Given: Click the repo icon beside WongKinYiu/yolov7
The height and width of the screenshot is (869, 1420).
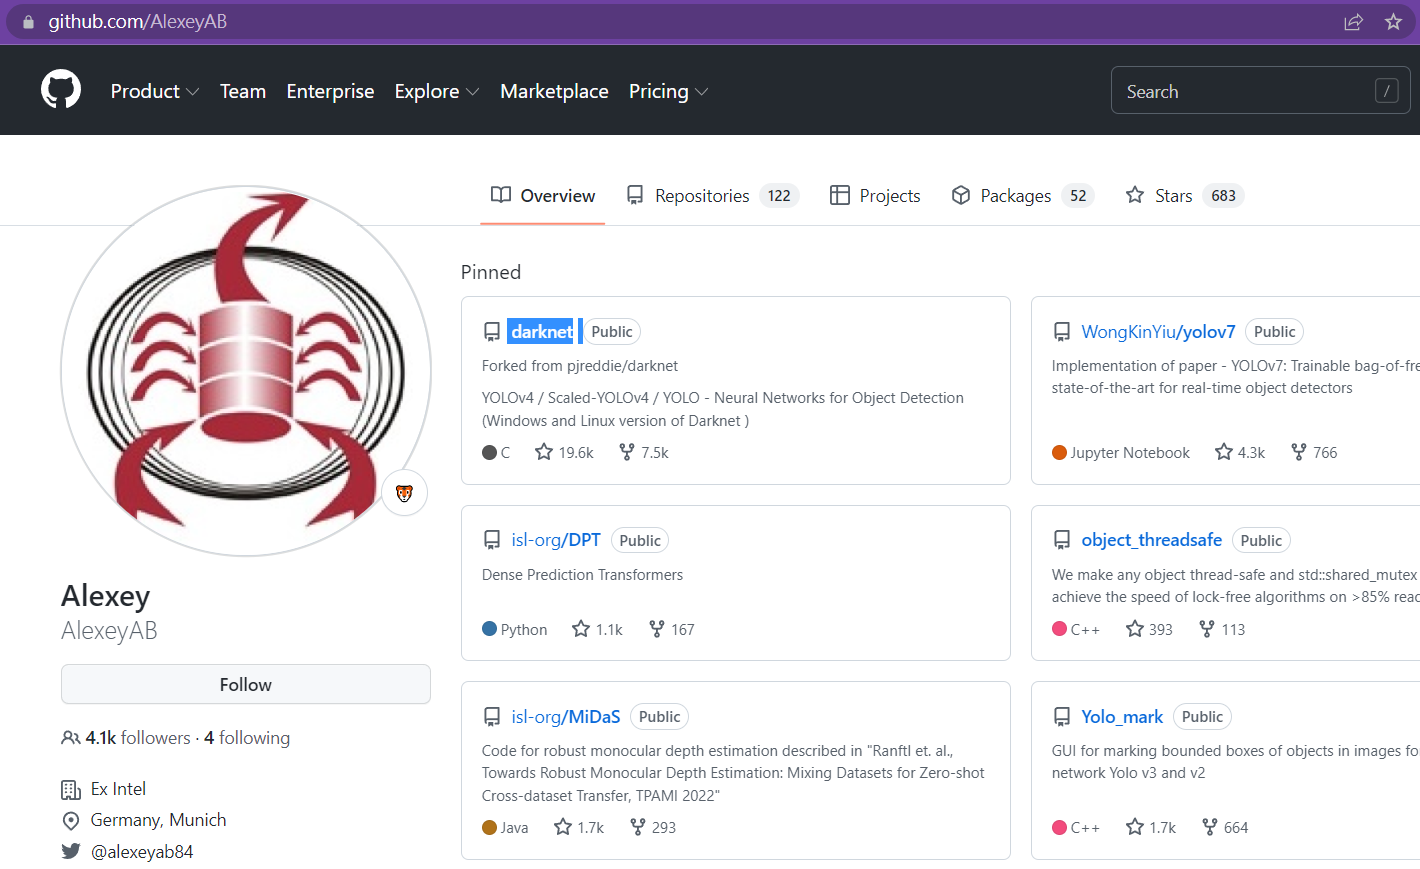Looking at the screenshot, I should click(x=1062, y=332).
